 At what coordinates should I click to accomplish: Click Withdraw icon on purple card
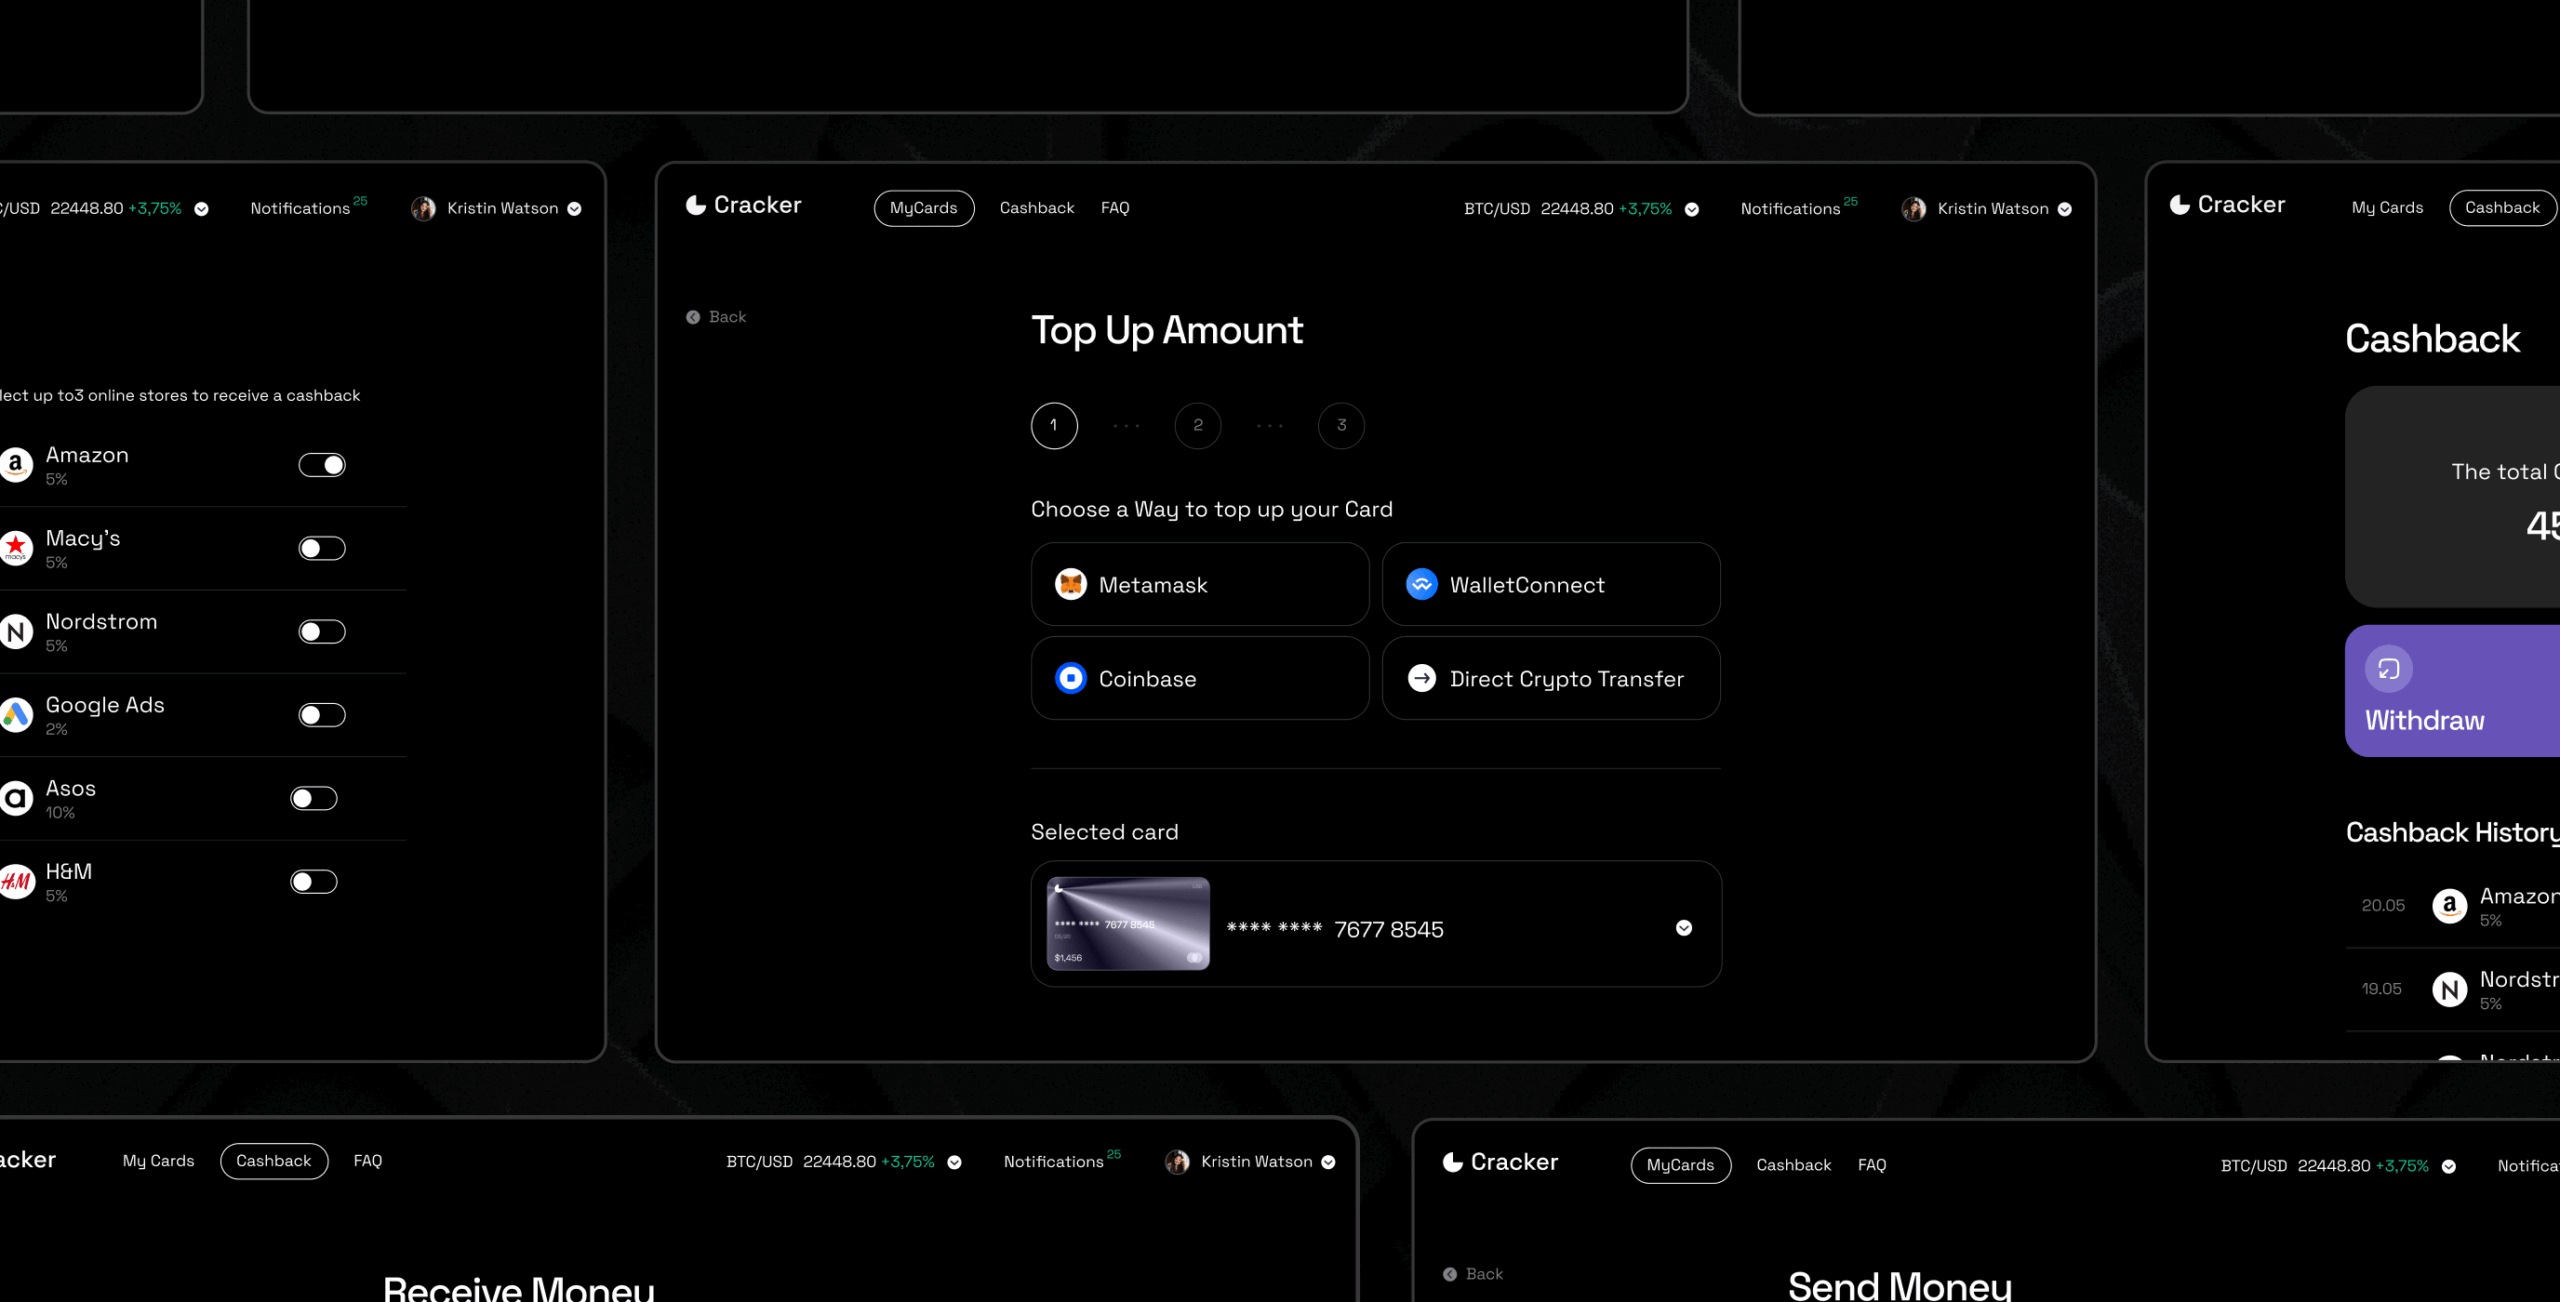pyautogui.click(x=2389, y=669)
